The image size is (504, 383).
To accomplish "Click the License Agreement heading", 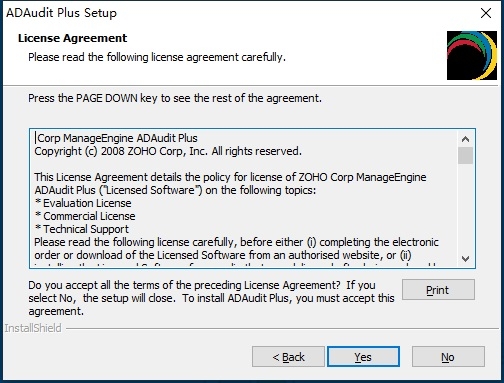I will coord(72,38).
